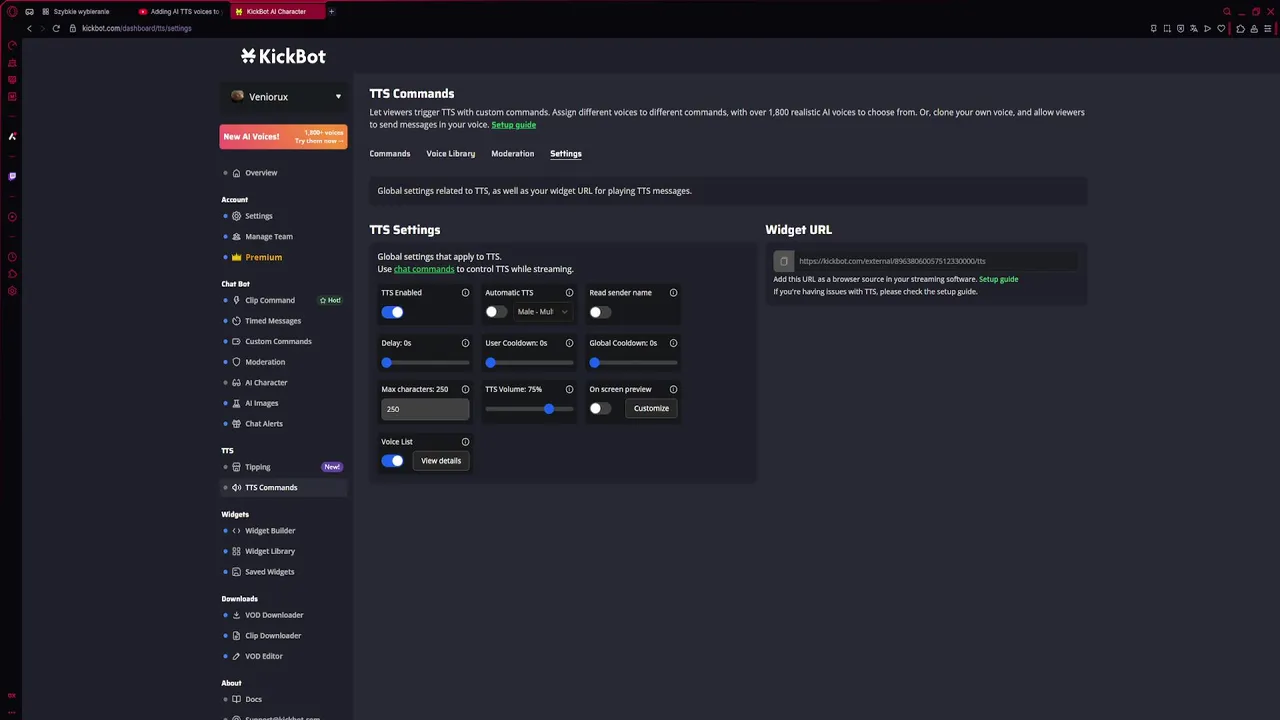Open AI Character sidebar item

[266, 383]
